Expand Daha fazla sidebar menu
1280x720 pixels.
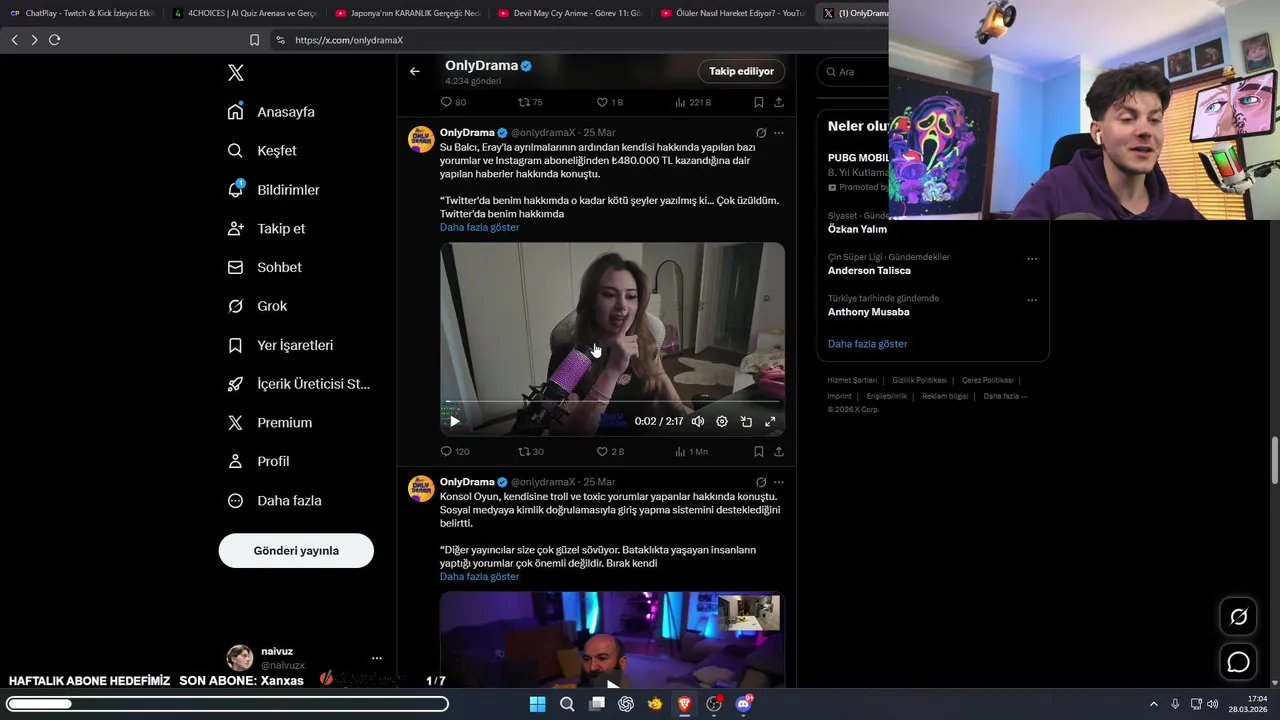pyautogui.click(x=274, y=501)
